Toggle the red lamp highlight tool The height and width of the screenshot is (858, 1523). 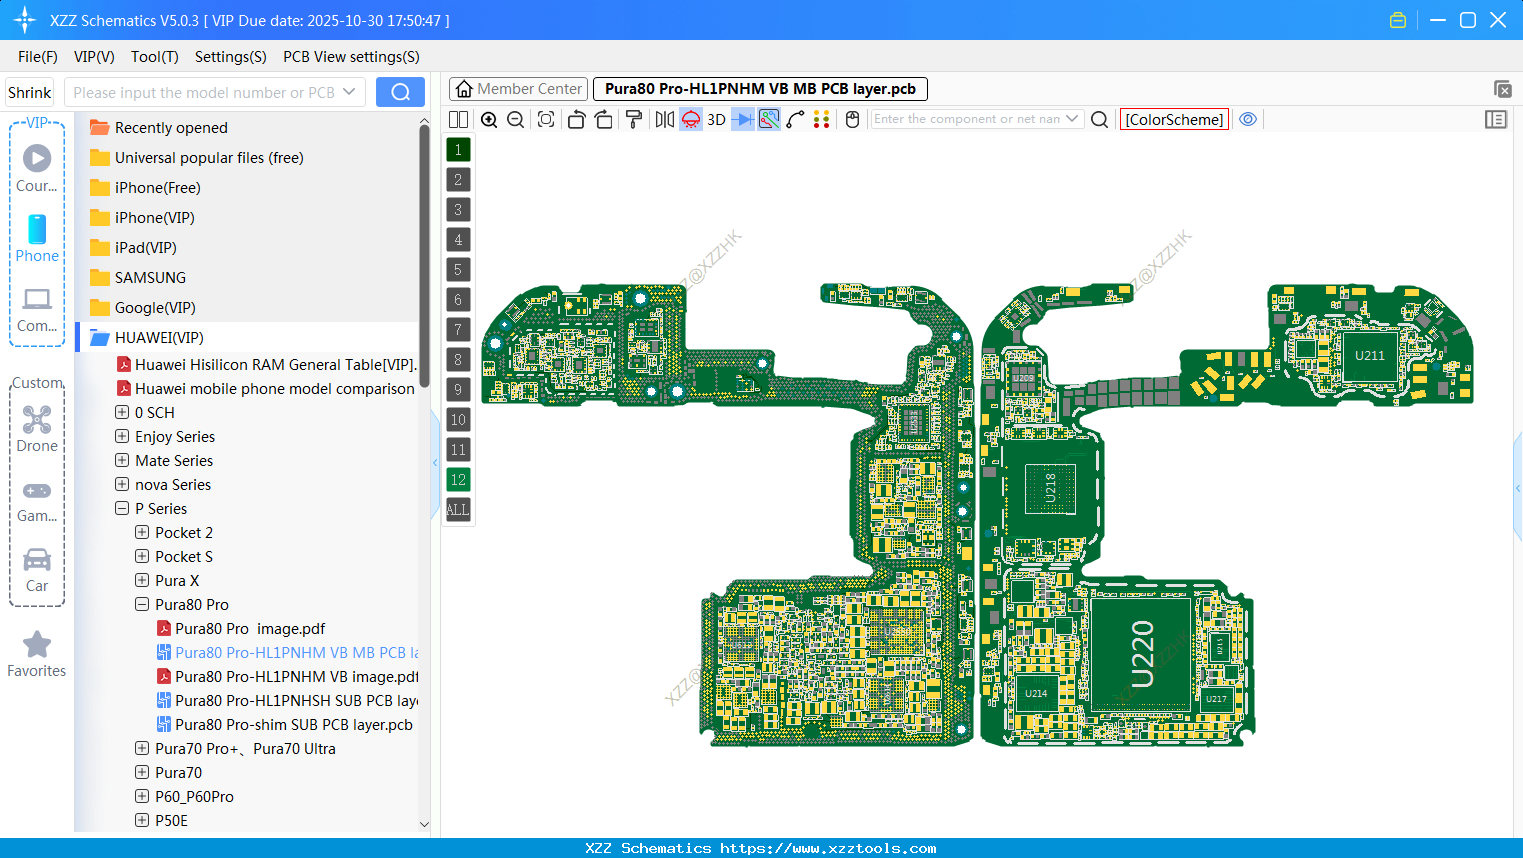690,119
